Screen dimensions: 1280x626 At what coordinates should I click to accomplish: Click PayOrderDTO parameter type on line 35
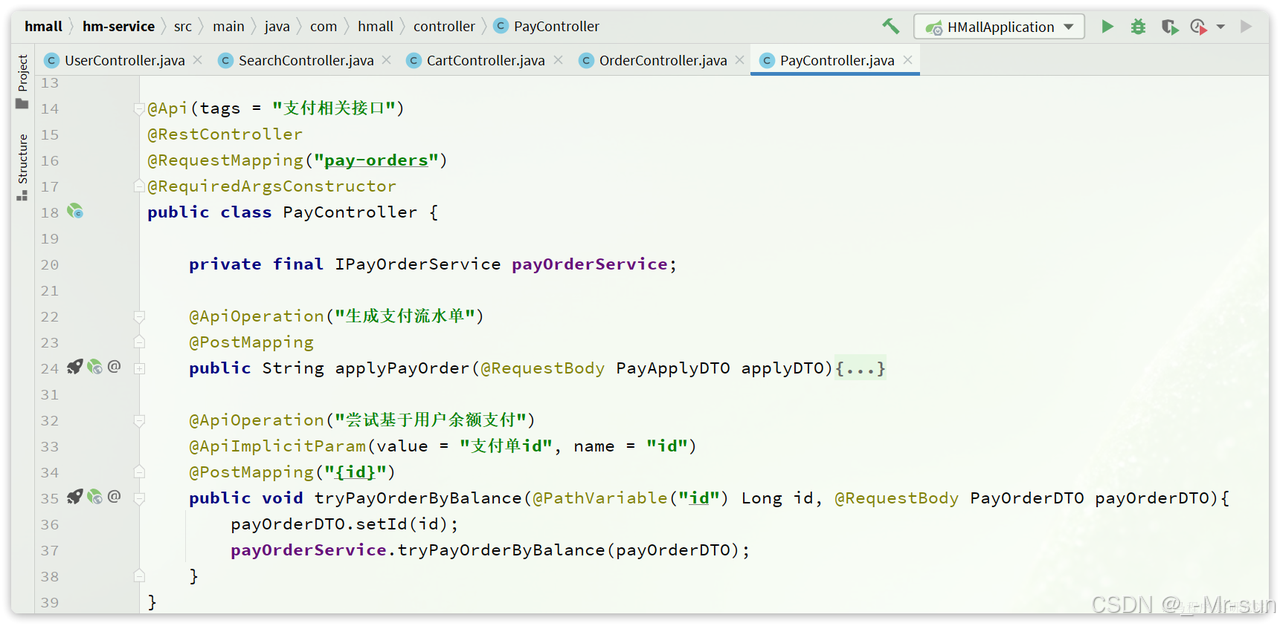coord(1027,498)
